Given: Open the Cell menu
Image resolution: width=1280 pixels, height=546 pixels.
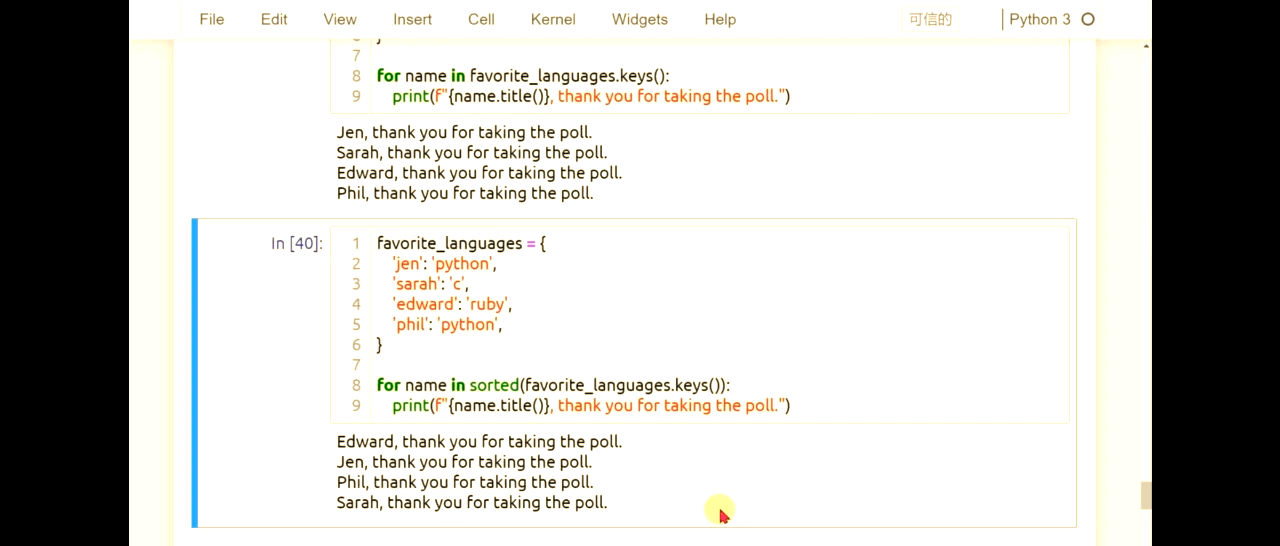Looking at the screenshot, I should point(481,19).
